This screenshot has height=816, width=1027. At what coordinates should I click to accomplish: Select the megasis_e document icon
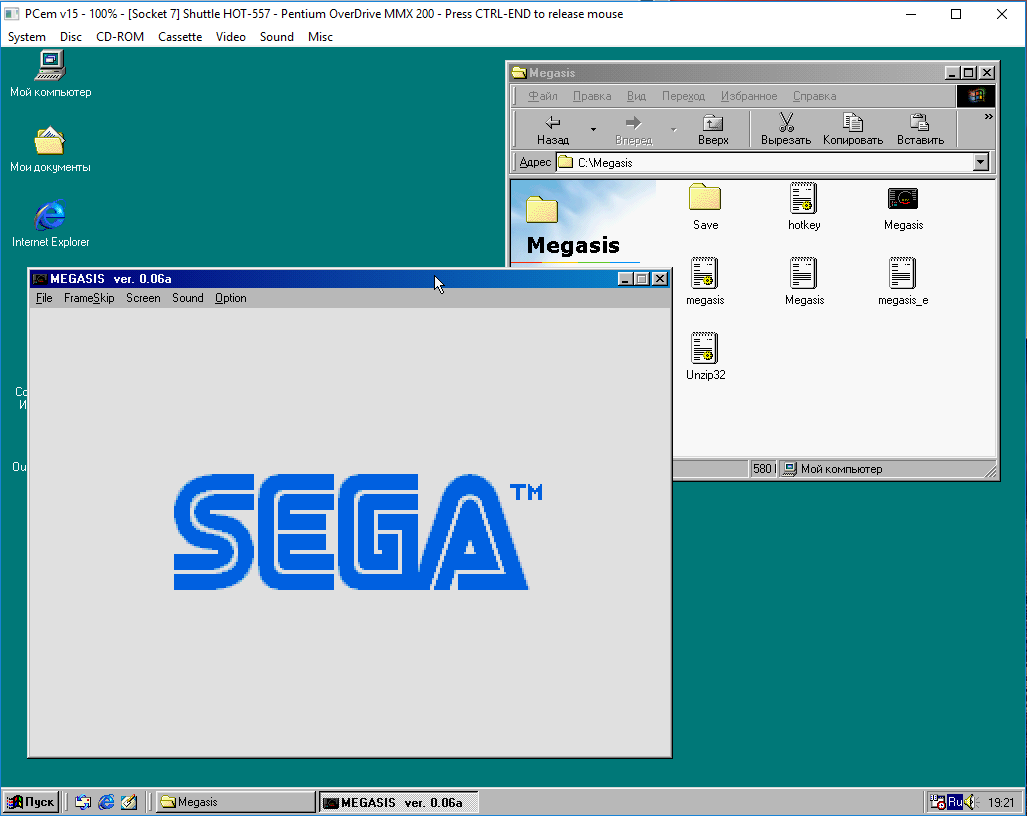[902, 273]
